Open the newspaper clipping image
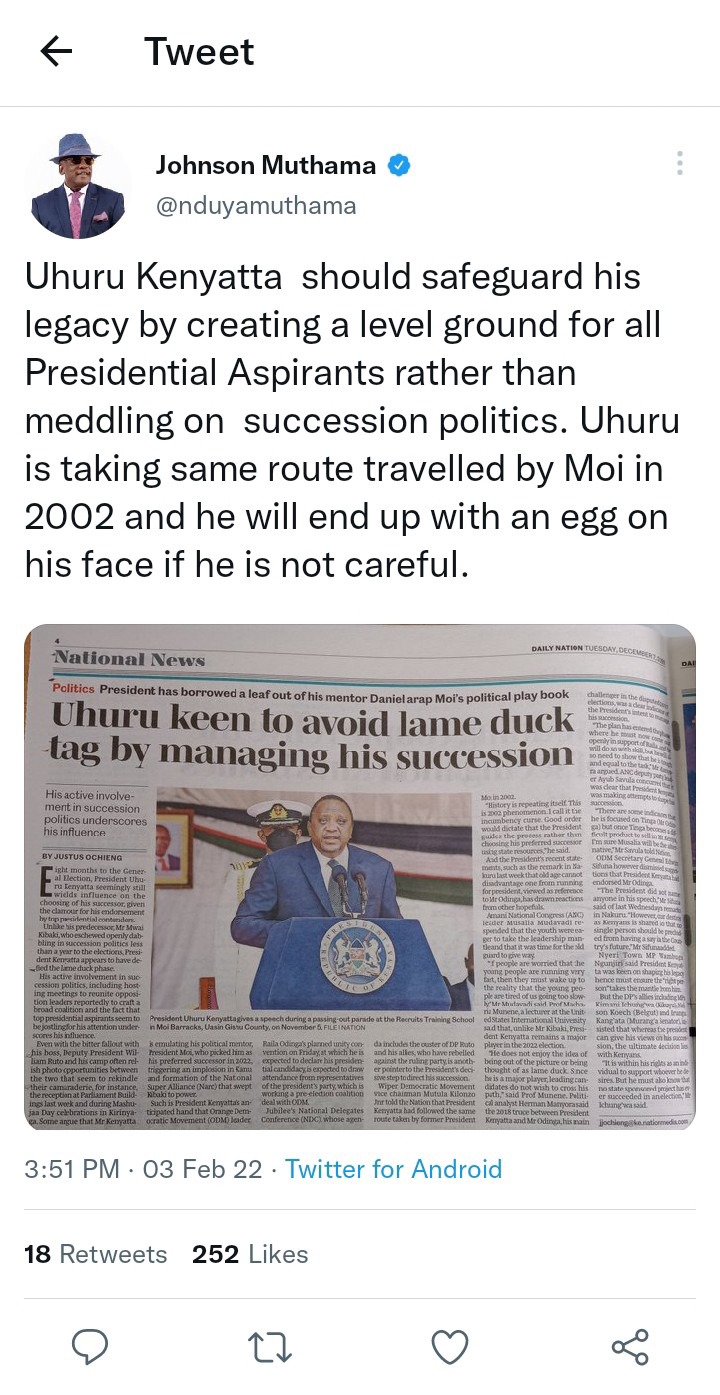The height and width of the screenshot is (1395, 720). click(360, 878)
